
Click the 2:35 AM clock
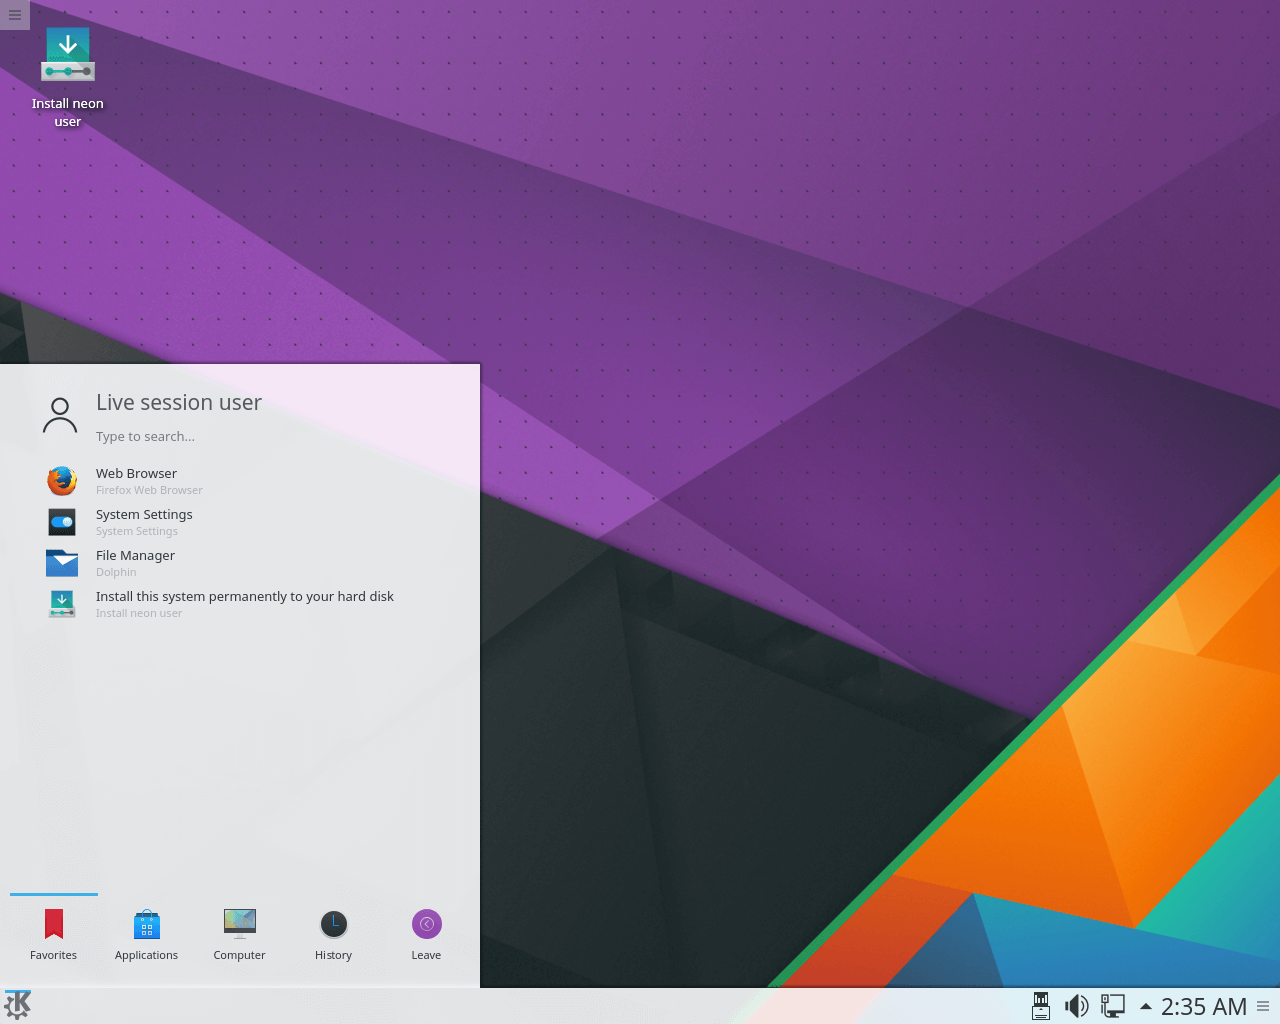pyautogui.click(x=1204, y=1006)
